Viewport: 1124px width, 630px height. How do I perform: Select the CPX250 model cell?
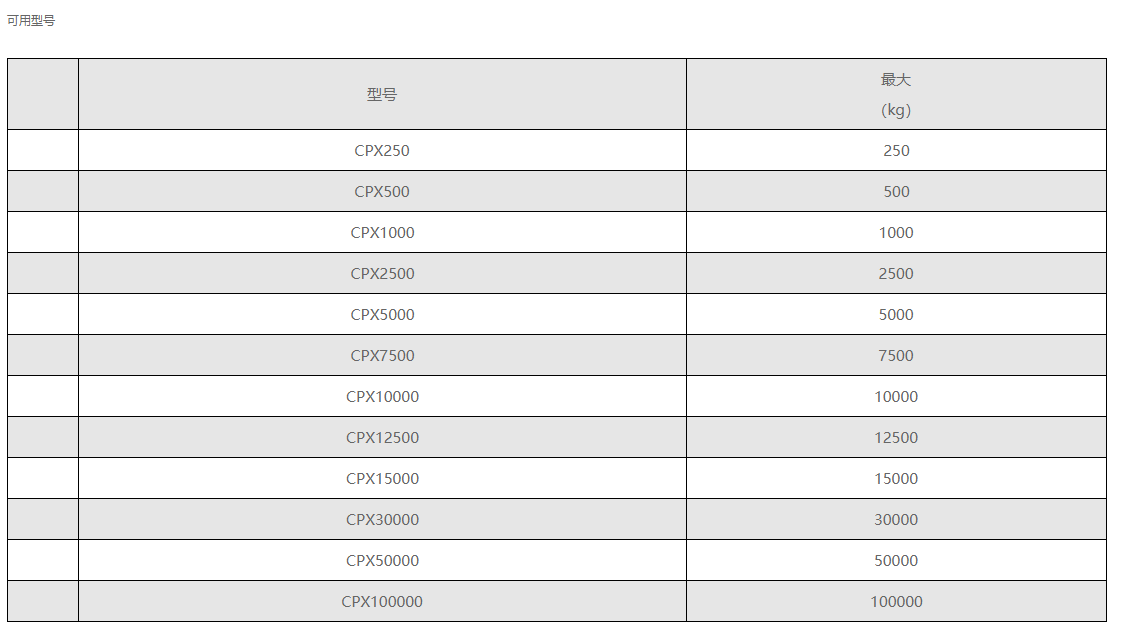pyautogui.click(x=382, y=151)
